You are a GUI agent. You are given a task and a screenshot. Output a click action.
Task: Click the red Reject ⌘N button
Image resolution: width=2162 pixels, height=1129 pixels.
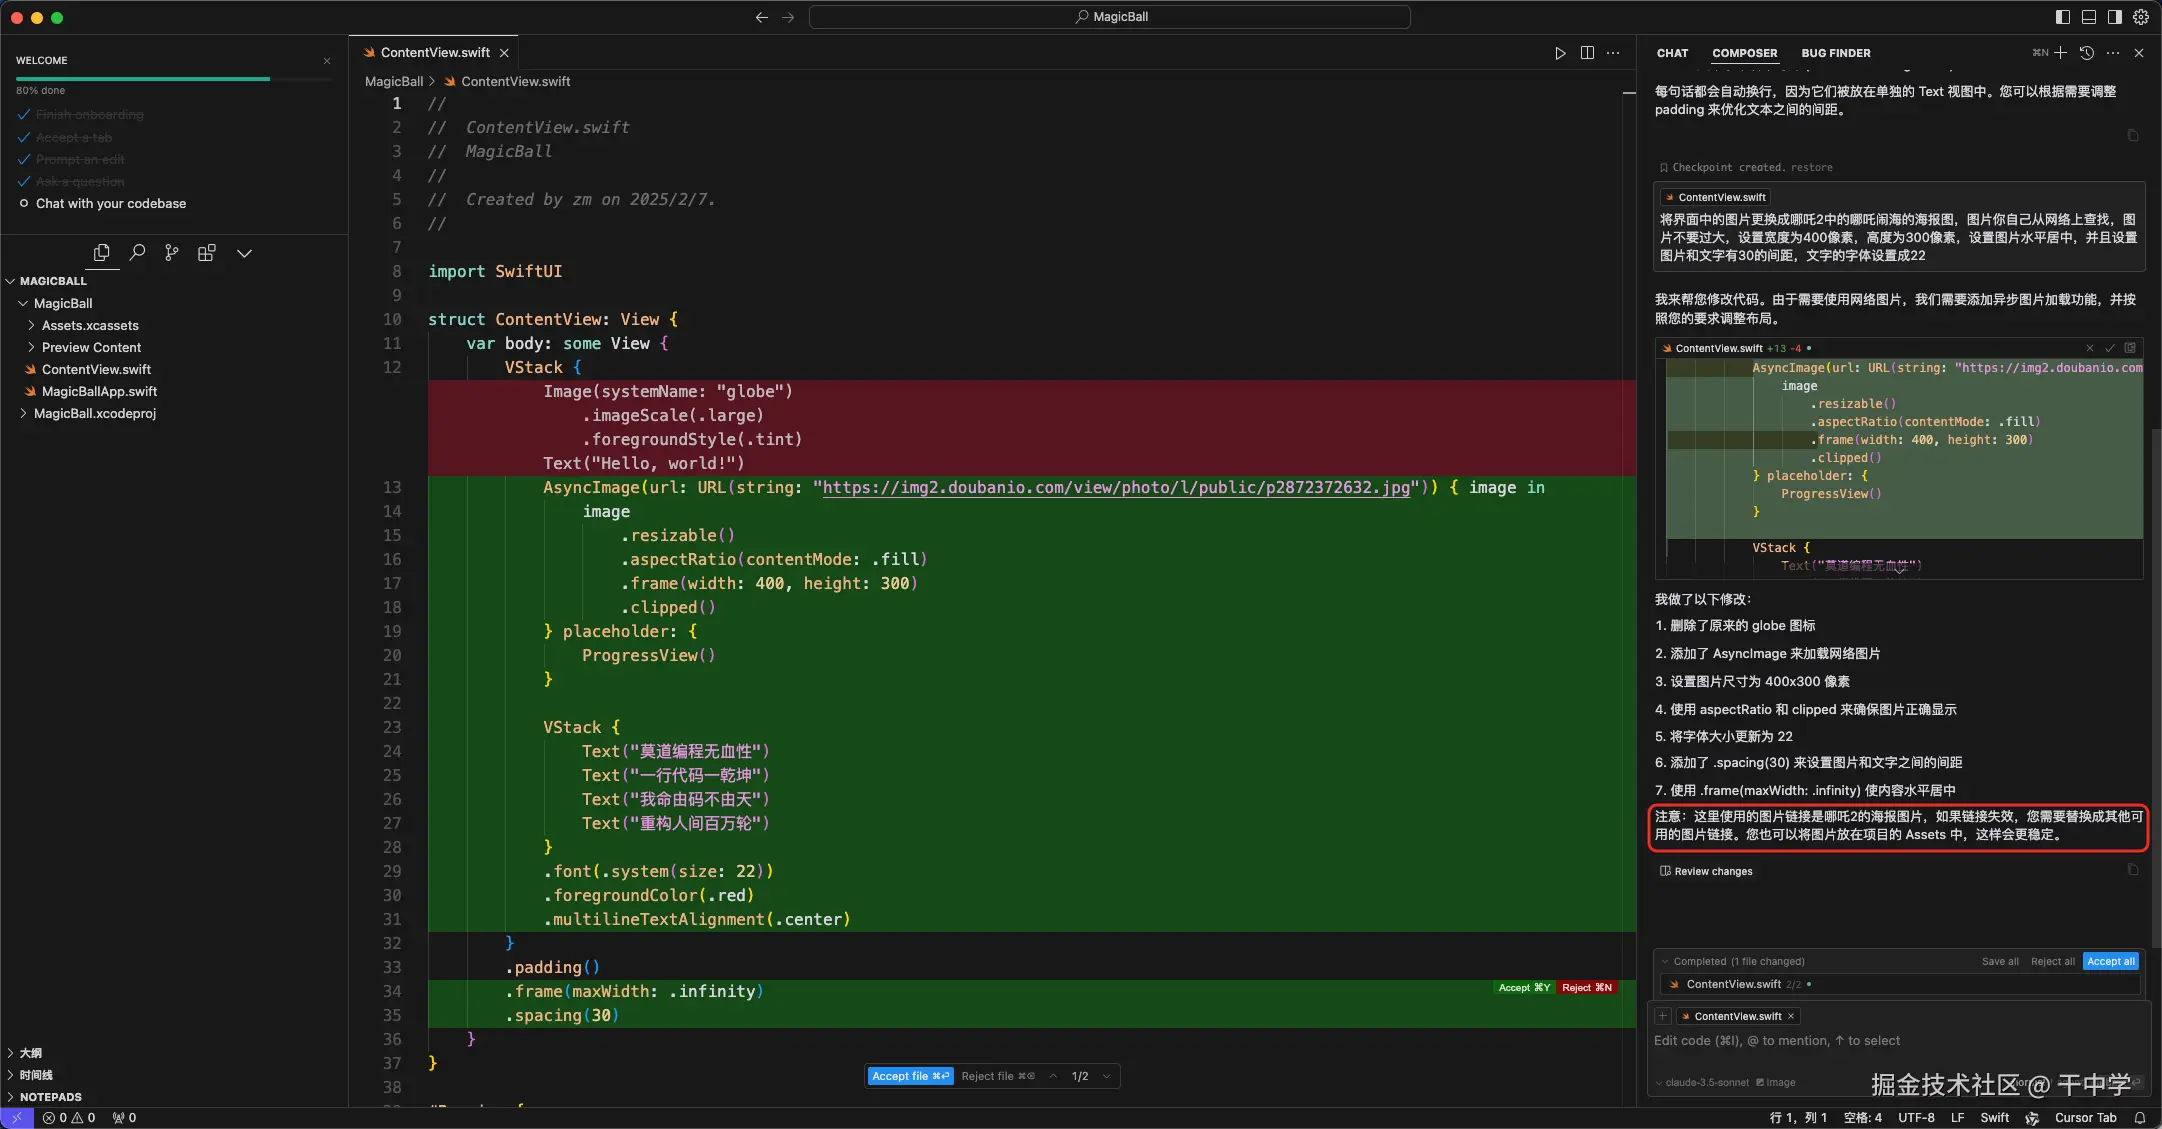(1586, 987)
